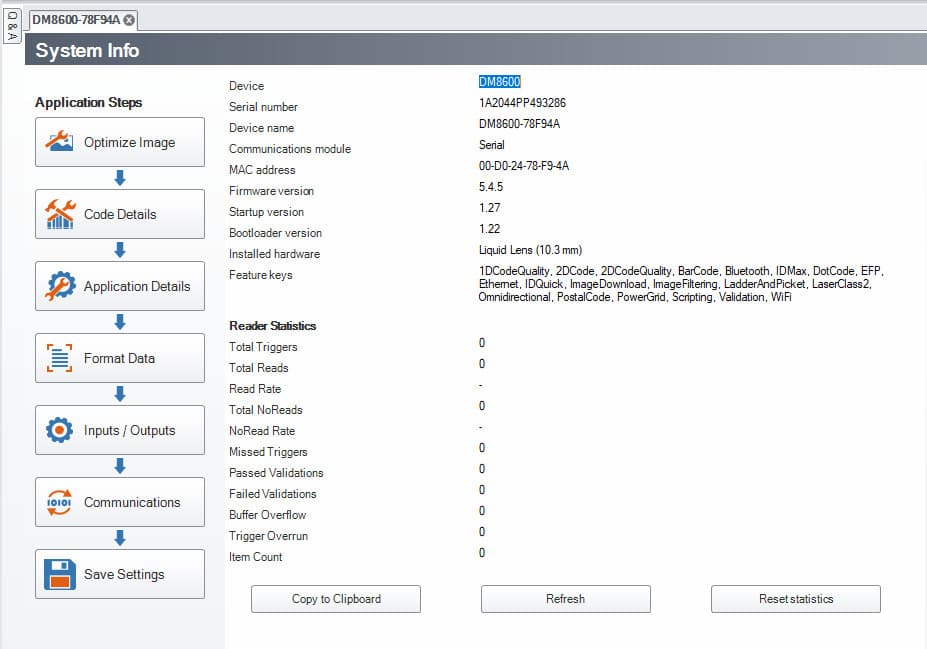Viewport: 927px width, 649px height.
Task: Click the Optimize Image wrench-picture icon
Action: pos(60,142)
